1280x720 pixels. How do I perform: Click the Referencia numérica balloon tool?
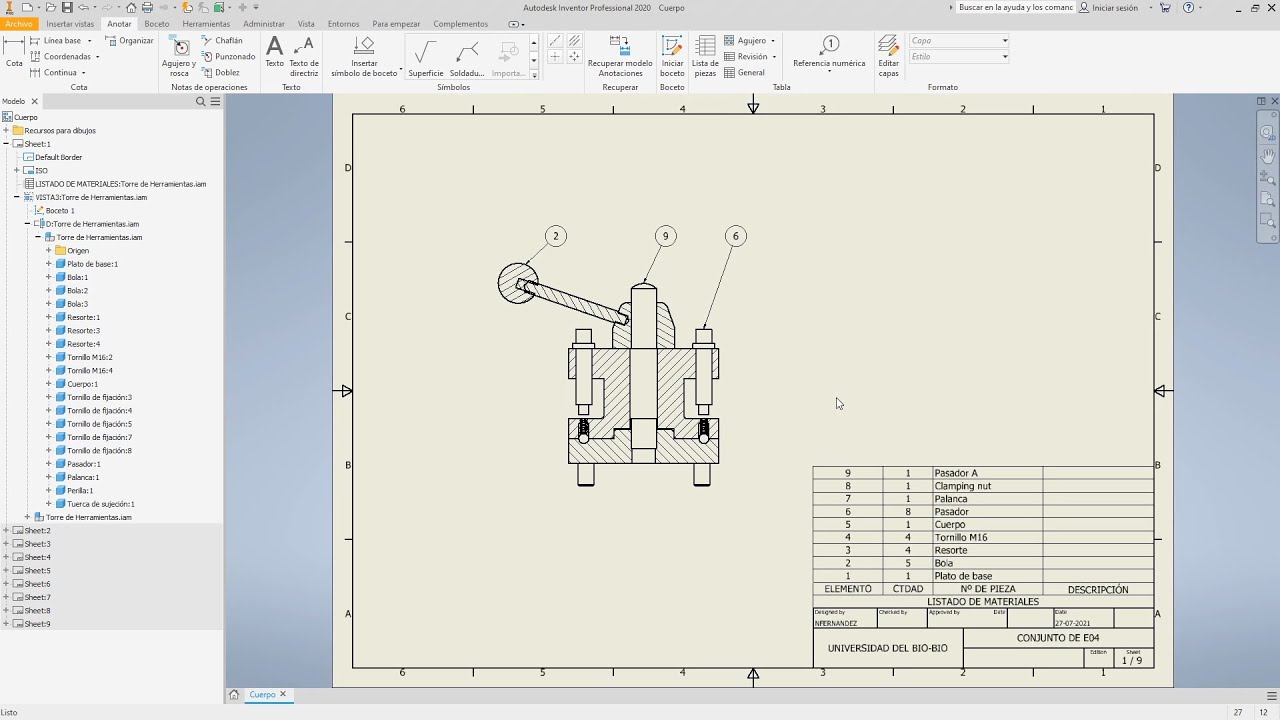[x=829, y=52]
